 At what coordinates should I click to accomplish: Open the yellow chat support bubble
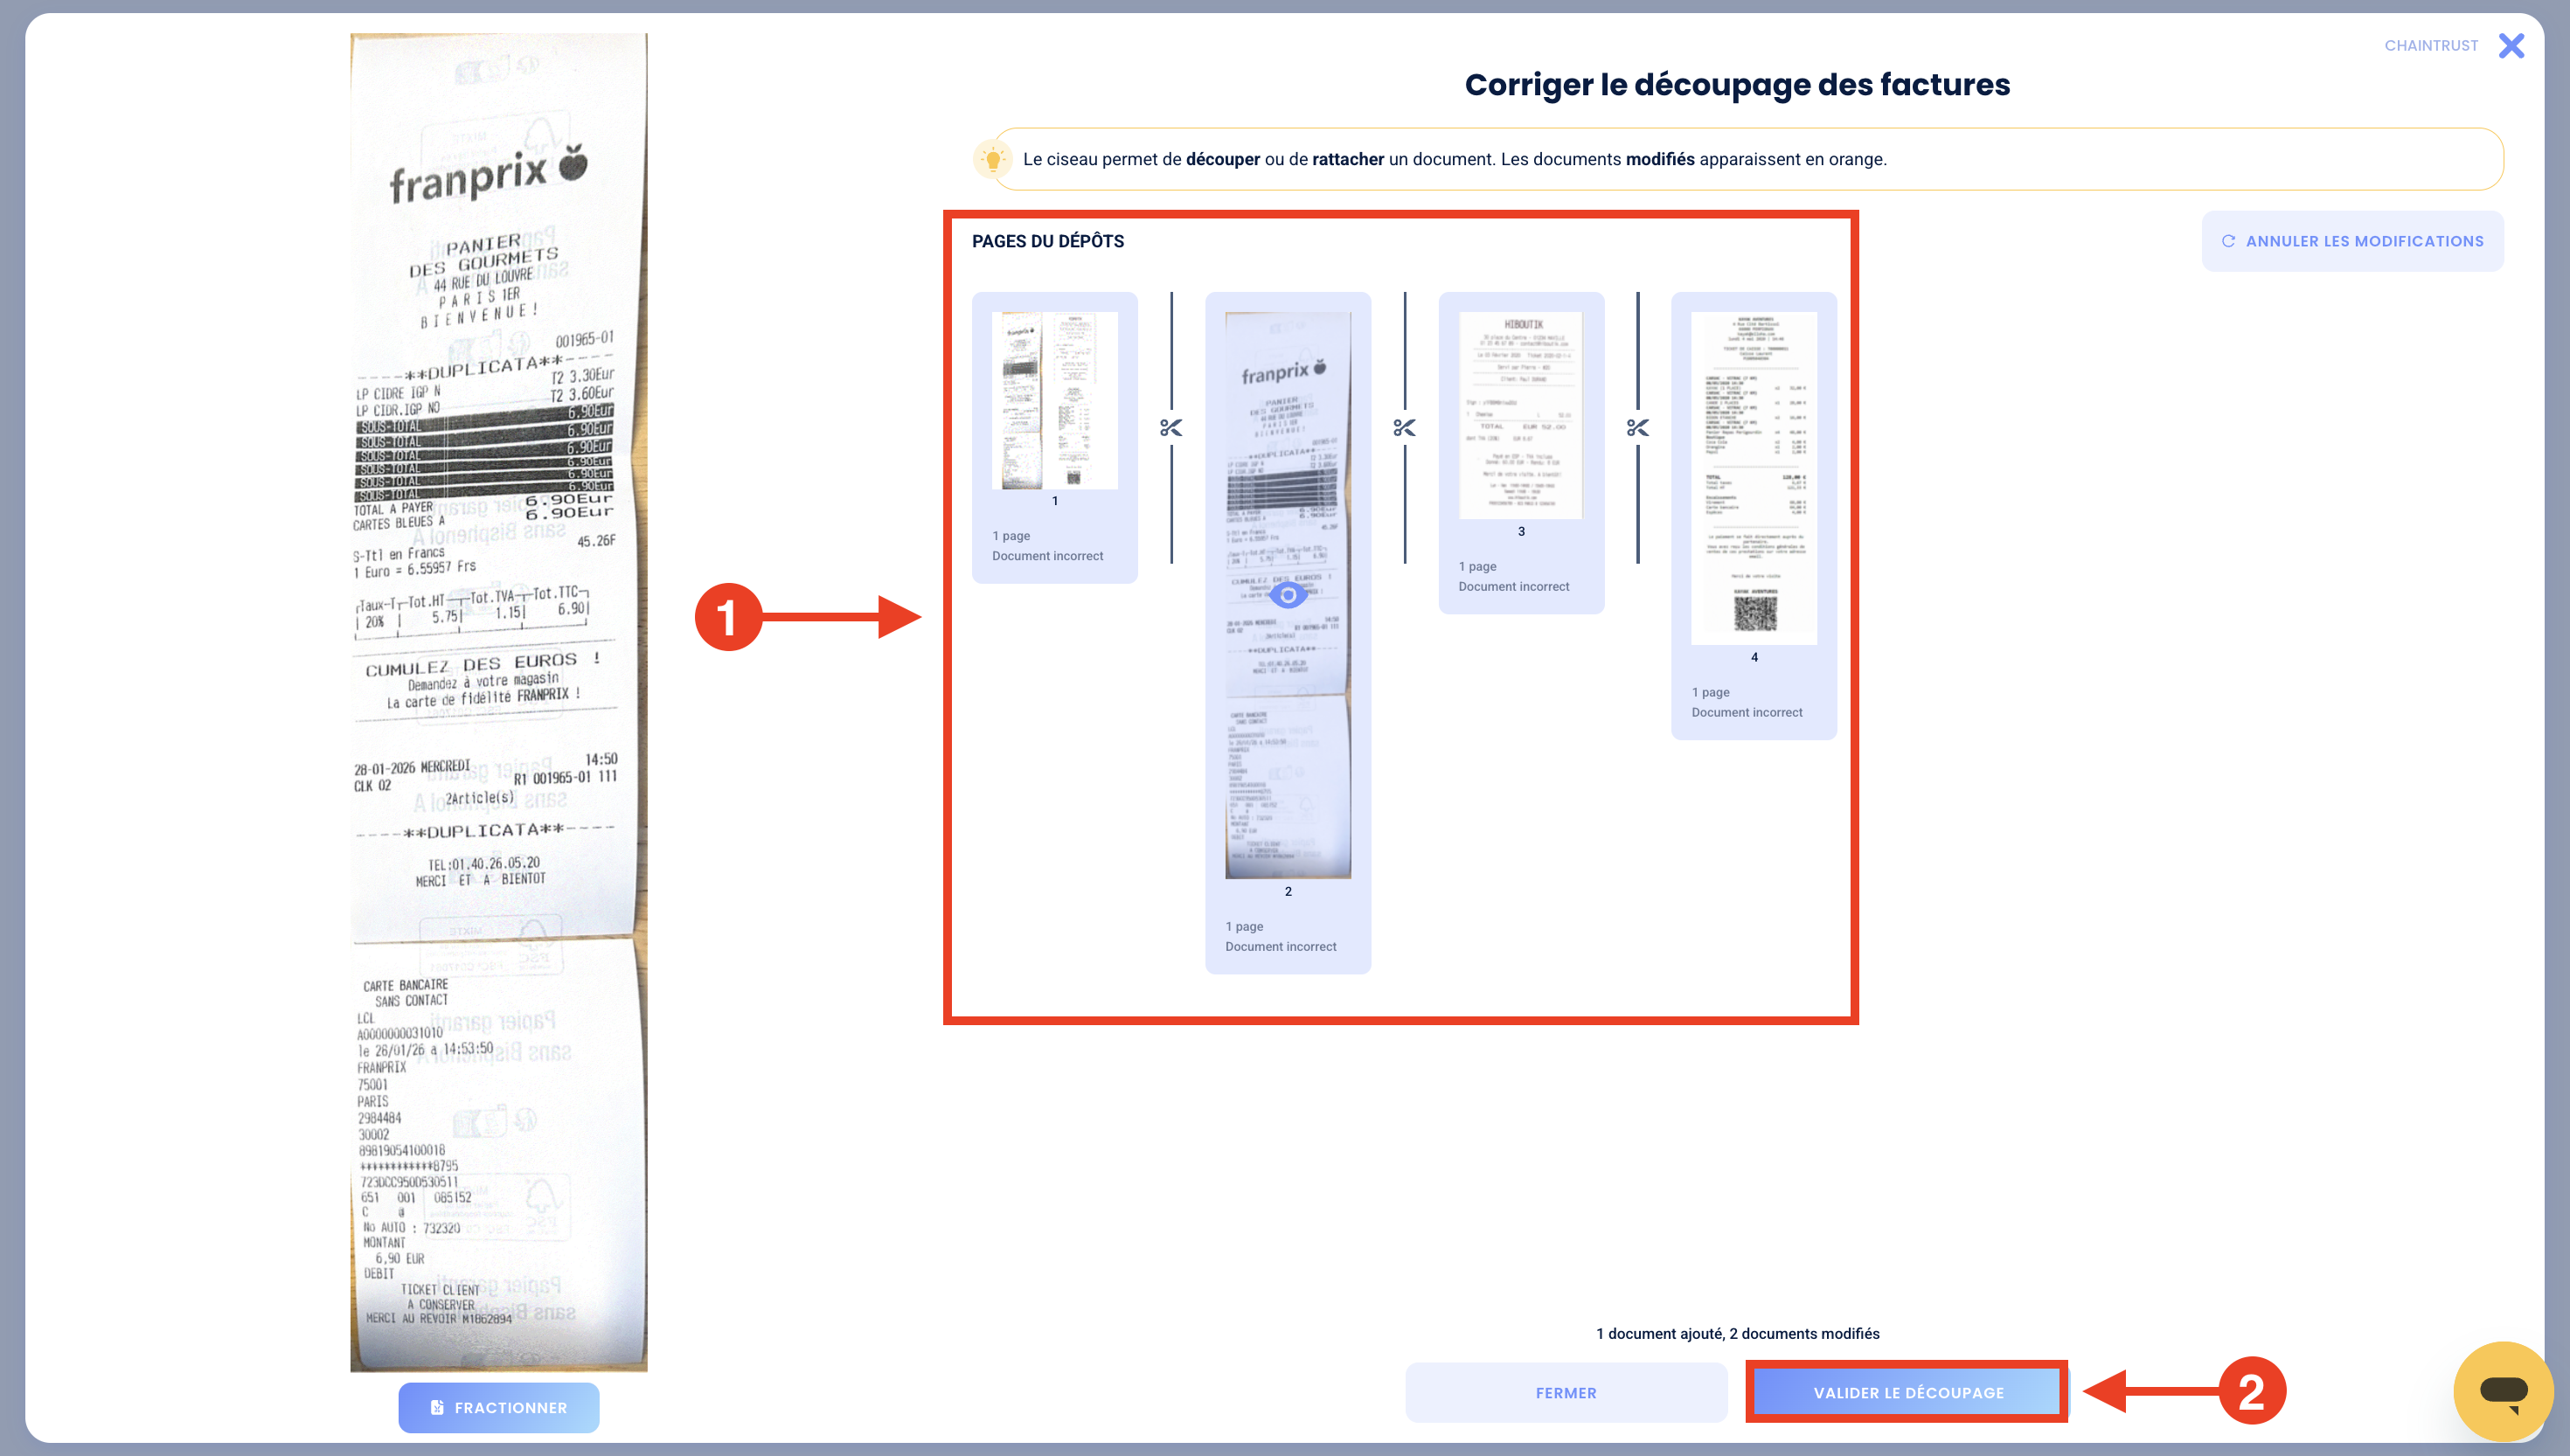pos(2503,1391)
